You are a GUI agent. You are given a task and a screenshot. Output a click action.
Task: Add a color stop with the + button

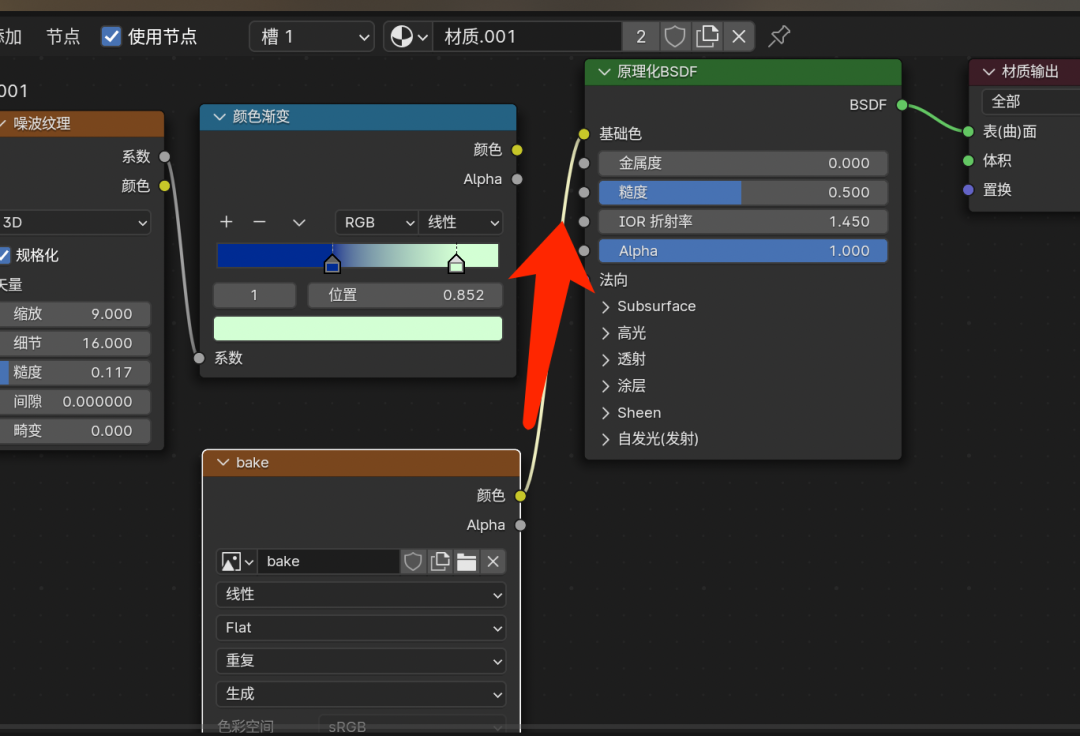point(226,222)
